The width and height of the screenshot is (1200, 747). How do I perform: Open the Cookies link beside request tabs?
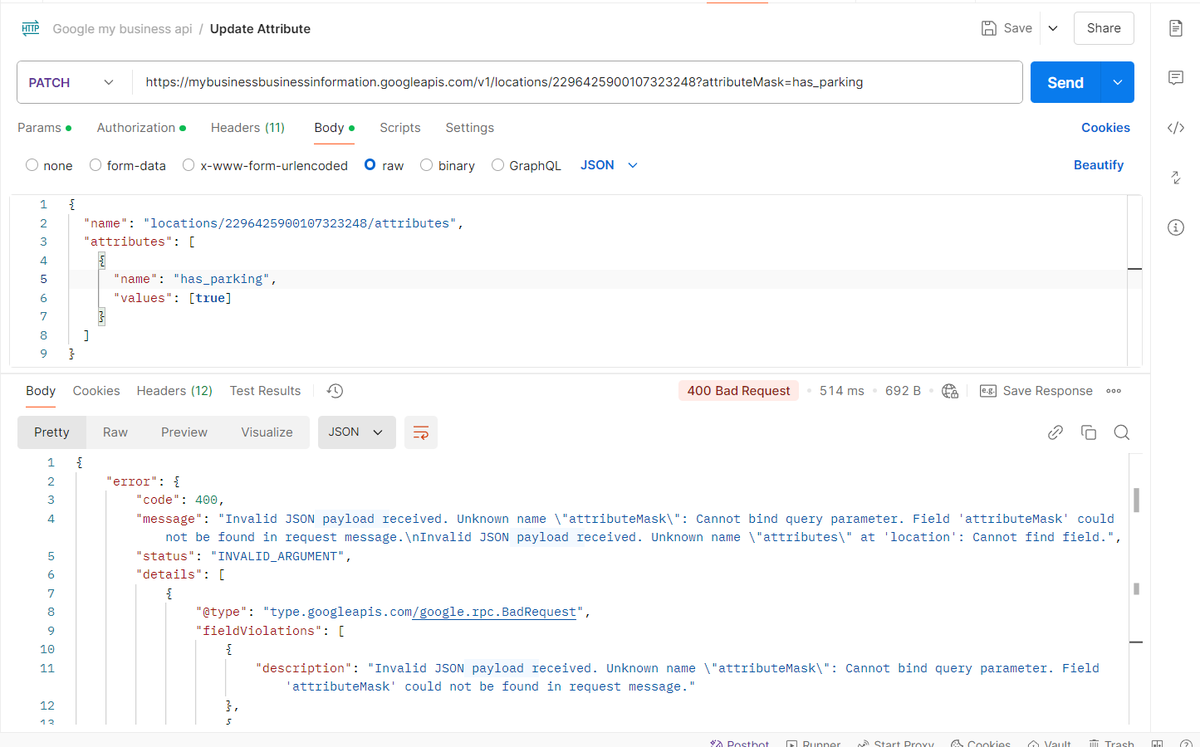pos(1106,128)
